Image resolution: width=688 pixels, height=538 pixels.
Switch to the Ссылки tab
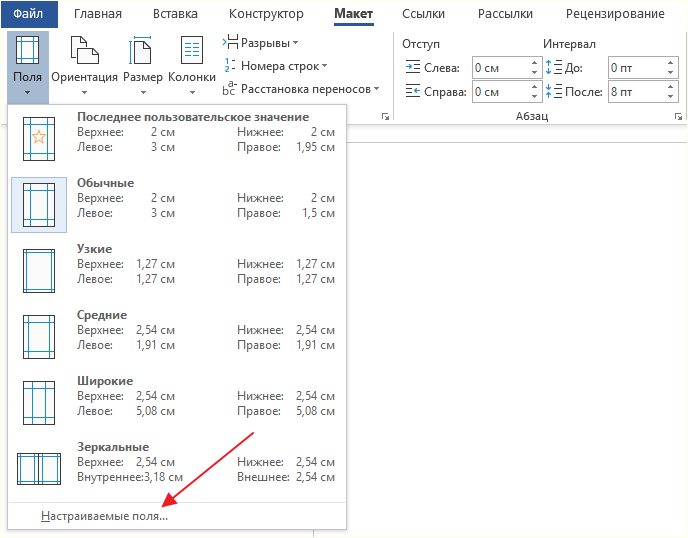click(423, 14)
